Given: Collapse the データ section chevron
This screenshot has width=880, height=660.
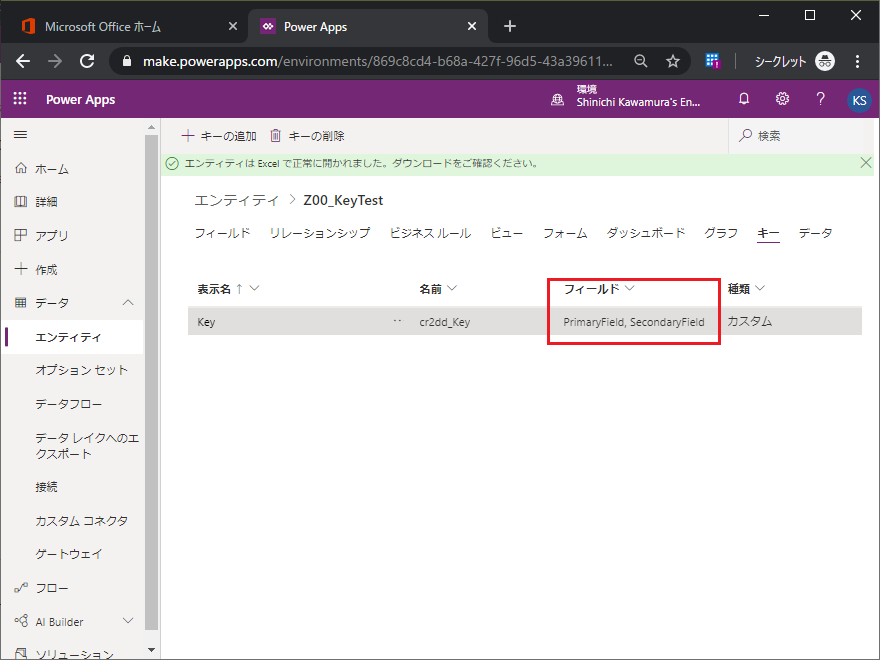Looking at the screenshot, I should click(128, 302).
